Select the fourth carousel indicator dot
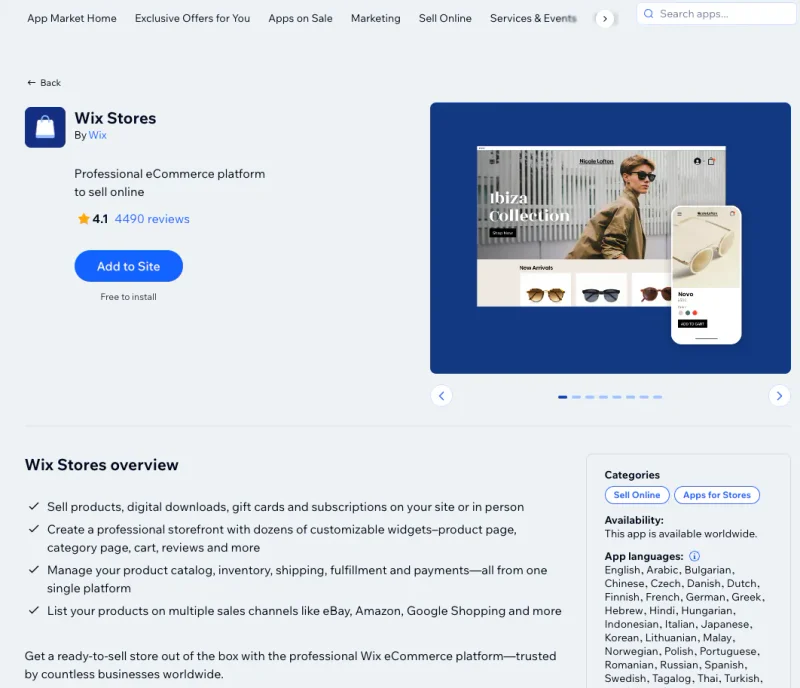The height and width of the screenshot is (688, 800). click(603, 397)
